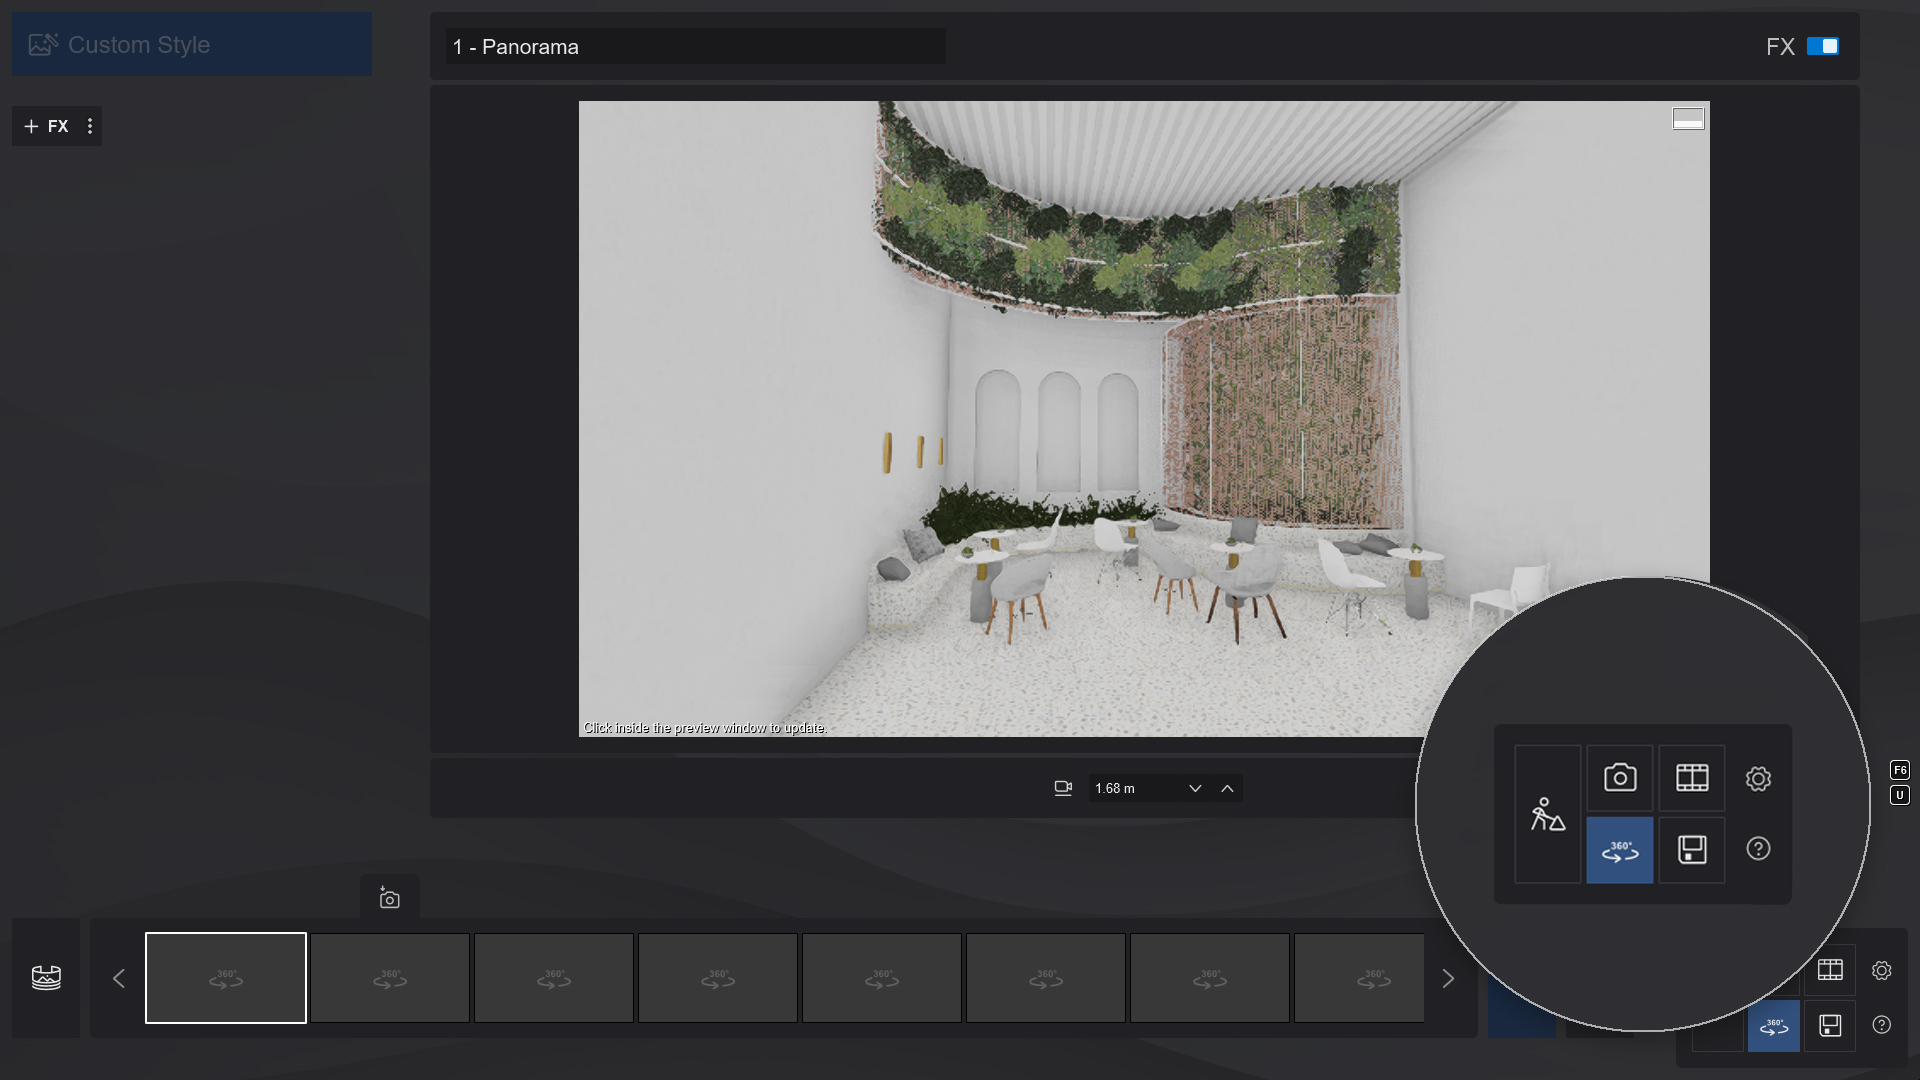The height and width of the screenshot is (1080, 1920).
Task: Switch to Build mode with the person icon
Action: 1547,814
